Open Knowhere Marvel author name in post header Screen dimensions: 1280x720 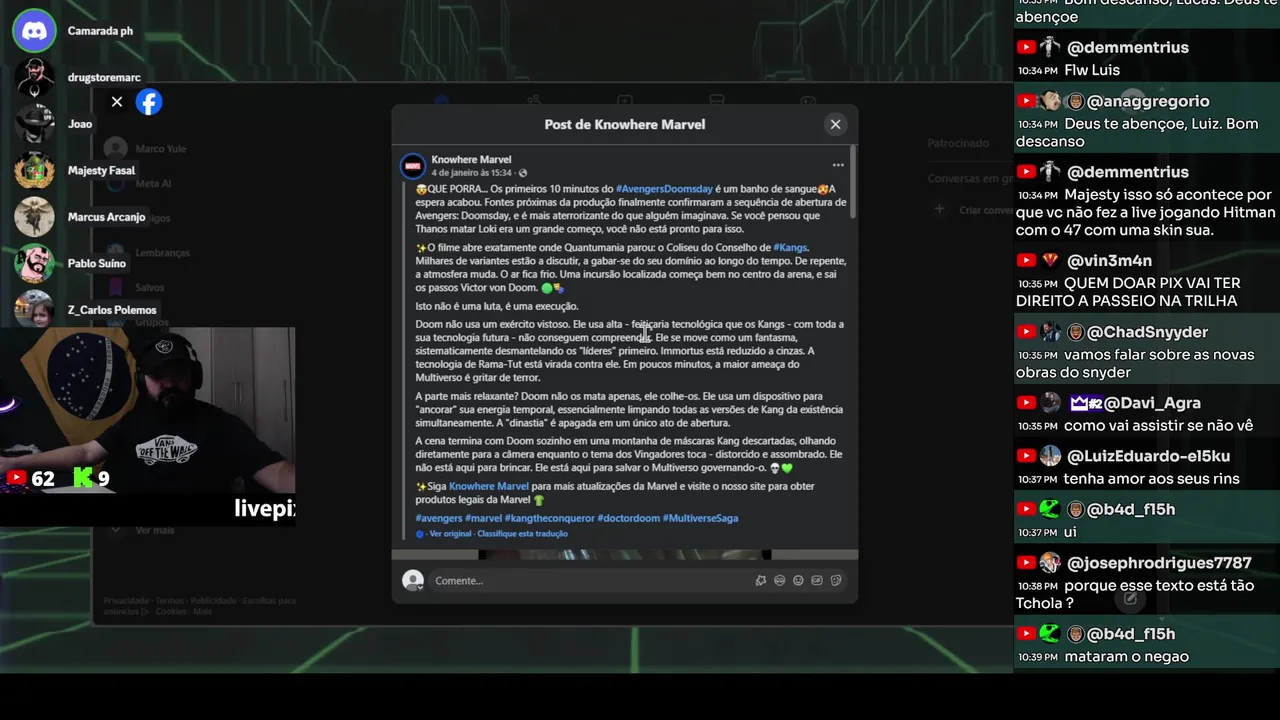click(x=471, y=159)
